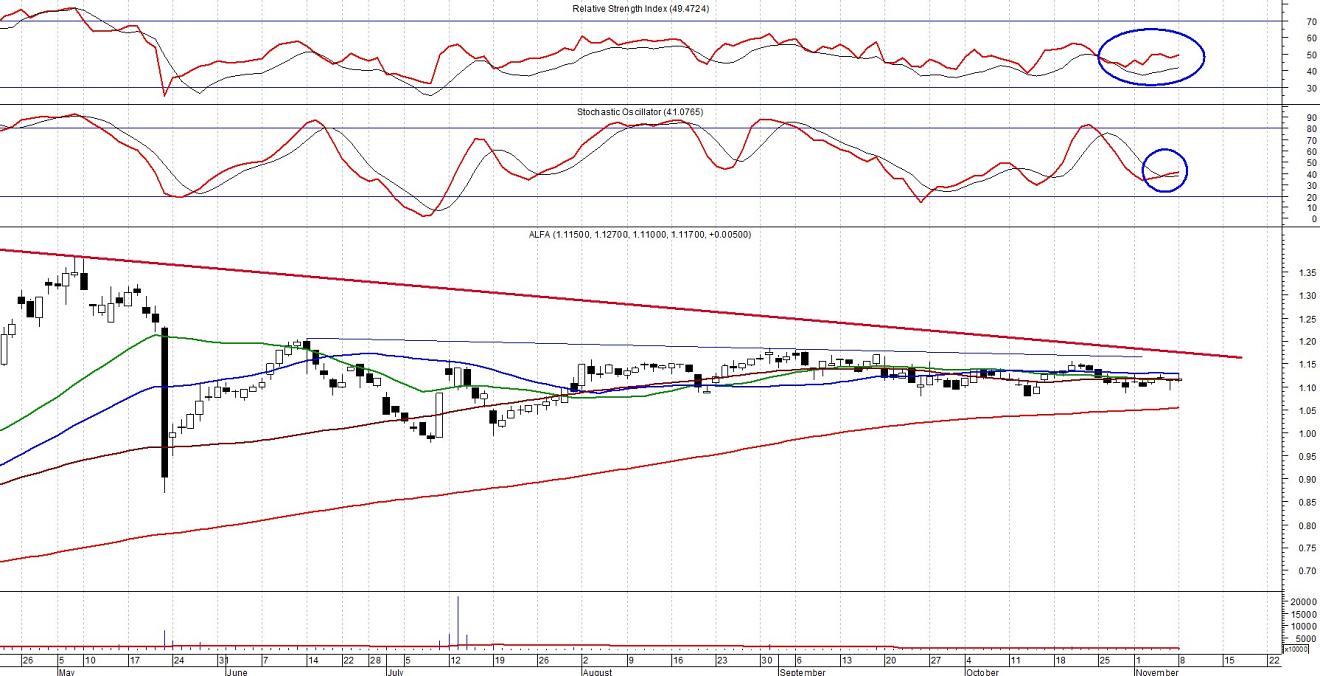Image resolution: width=1320 pixels, height=676 pixels.
Task: Select the red descending trendline
Action: point(640,303)
